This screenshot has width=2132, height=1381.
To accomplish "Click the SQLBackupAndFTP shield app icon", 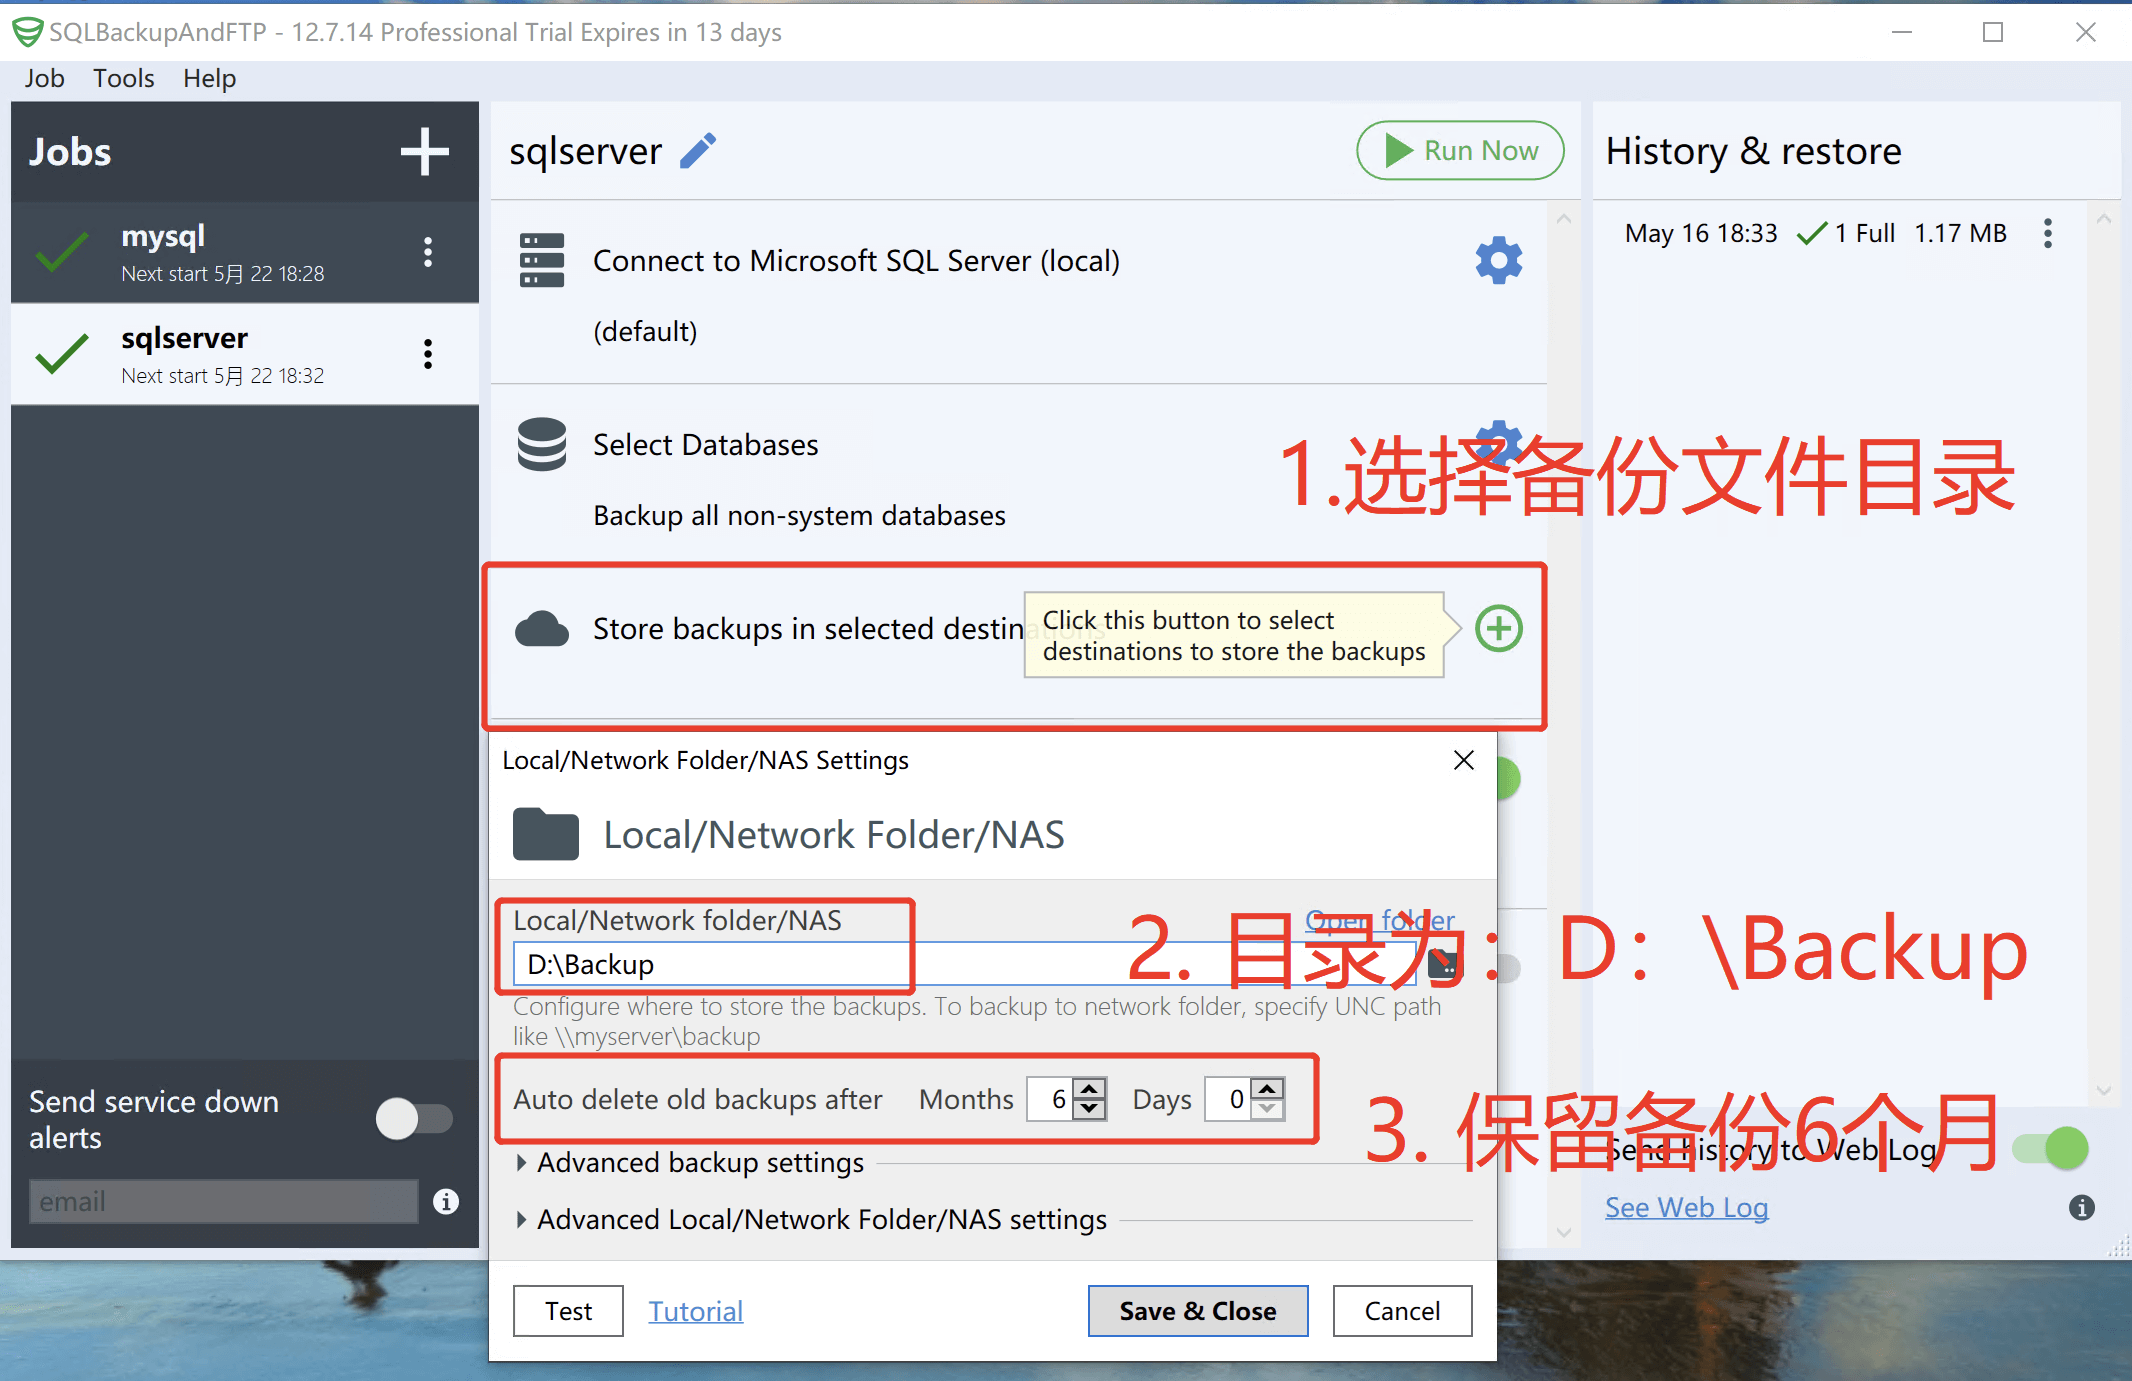I will [27, 32].
